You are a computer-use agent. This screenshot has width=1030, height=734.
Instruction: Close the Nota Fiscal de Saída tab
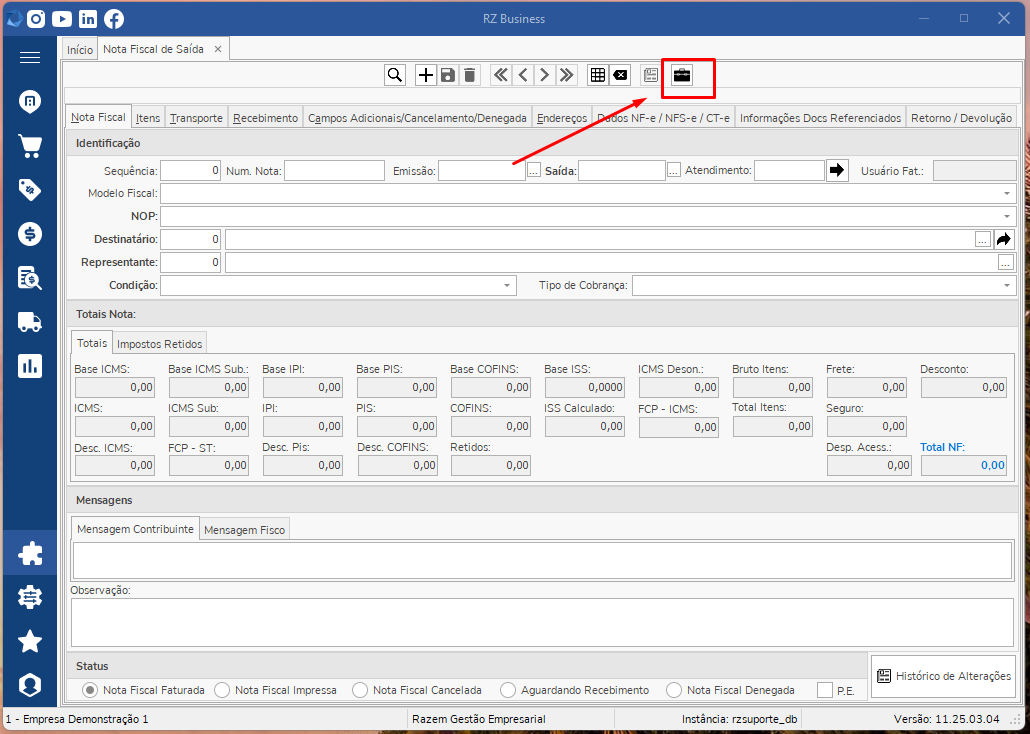[x=218, y=49]
